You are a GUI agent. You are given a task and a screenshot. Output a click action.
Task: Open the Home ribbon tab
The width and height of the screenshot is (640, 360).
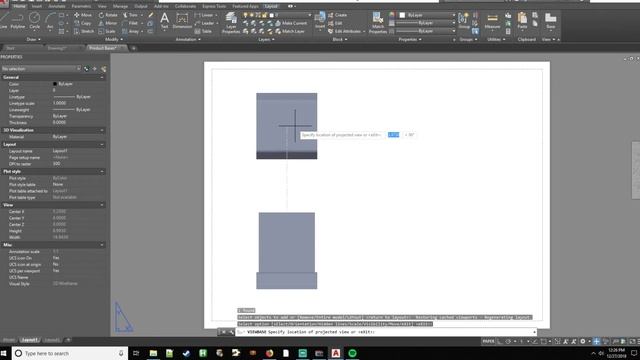point(19,6)
